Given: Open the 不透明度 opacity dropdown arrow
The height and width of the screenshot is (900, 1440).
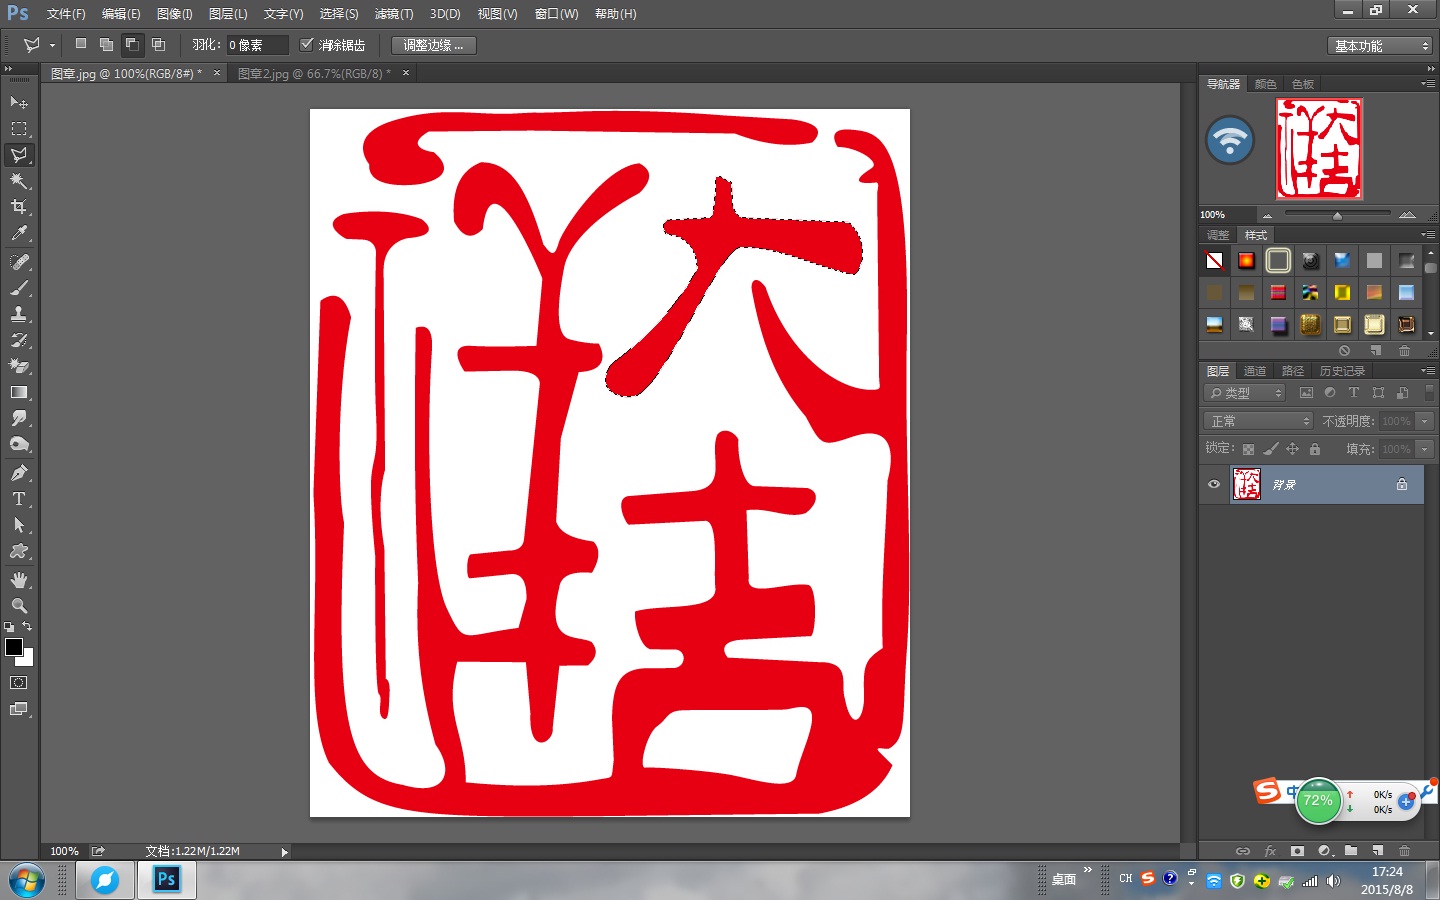Looking at the screenshot, I should 1426,421.
